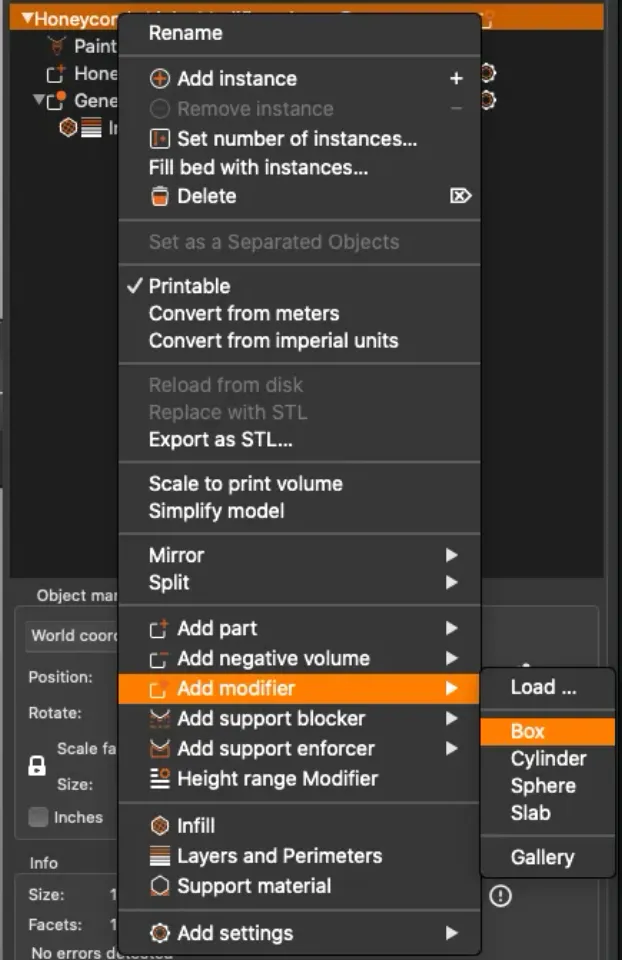Collapse the Honeycomb object tree triangle
The image size is (622, 960).
(27, 18)
